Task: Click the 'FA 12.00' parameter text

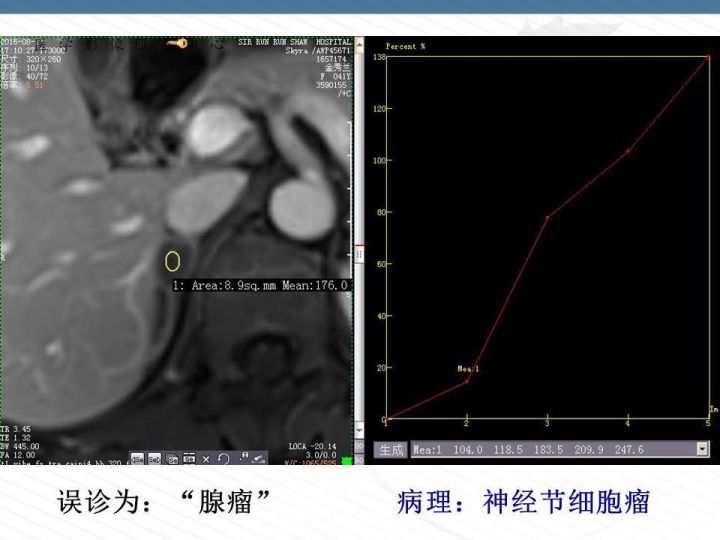Action: (17, 455)
